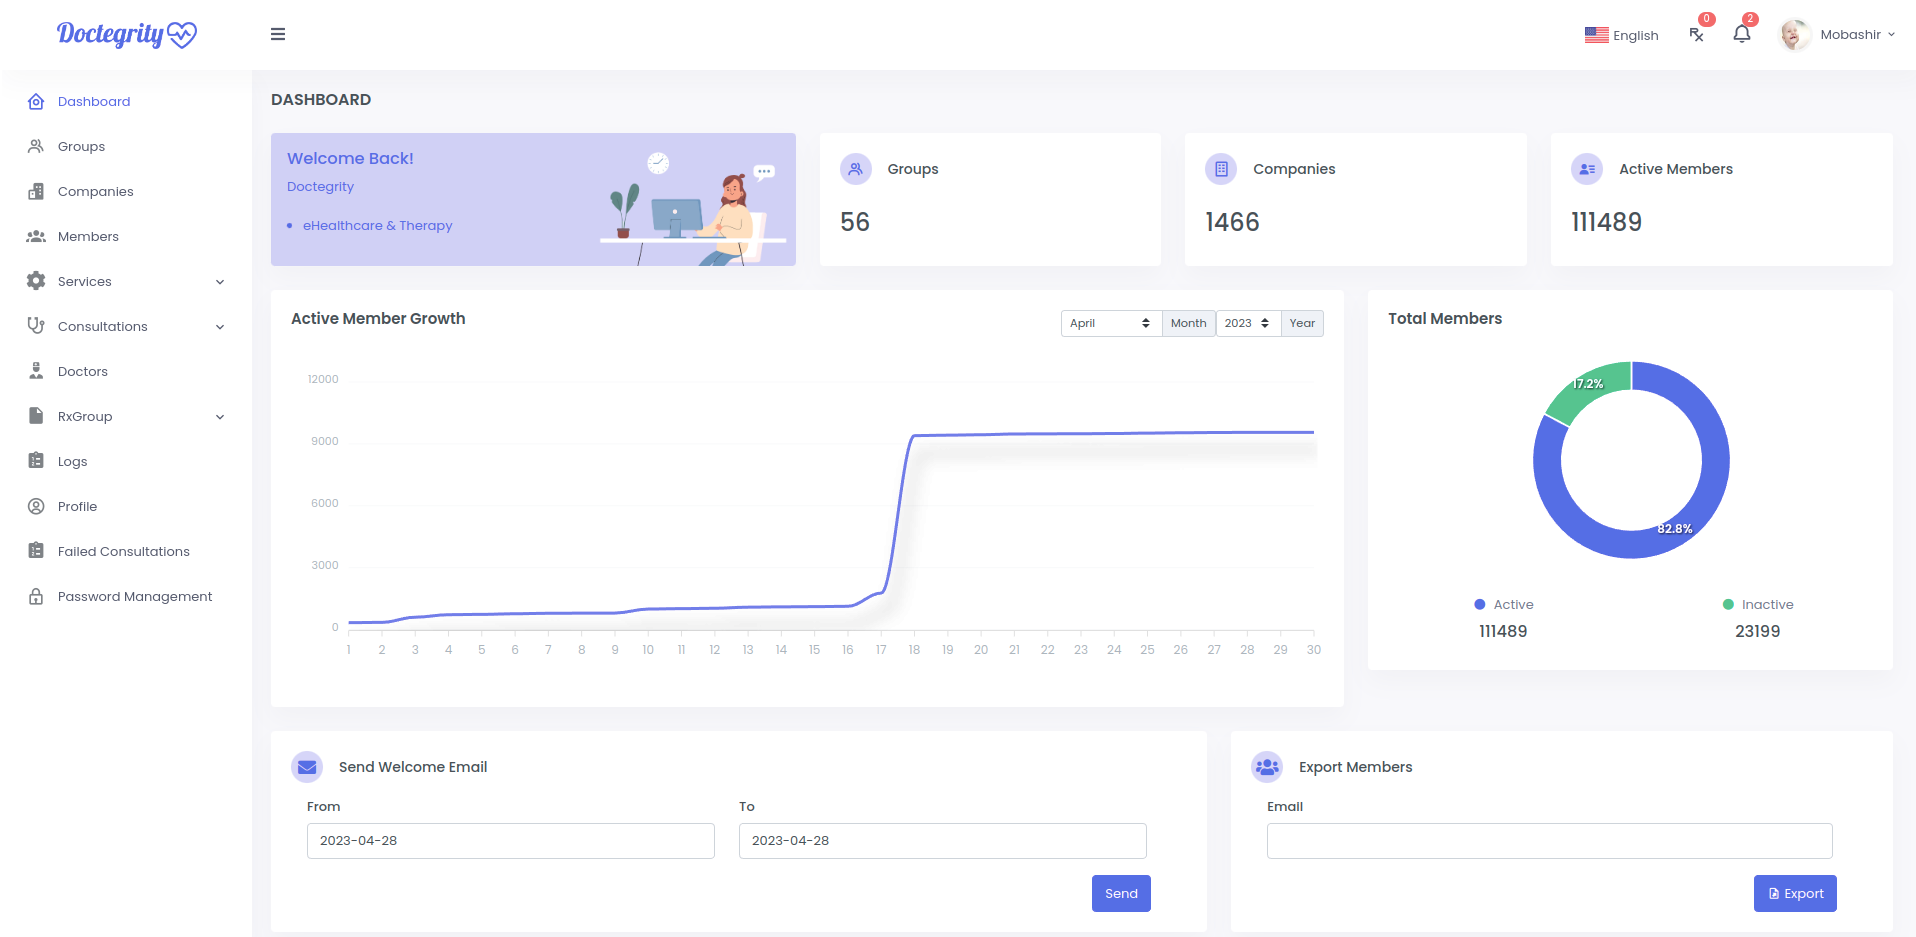
Task: Click the Profile user-circle icon
Action: [x=36, y=506]
